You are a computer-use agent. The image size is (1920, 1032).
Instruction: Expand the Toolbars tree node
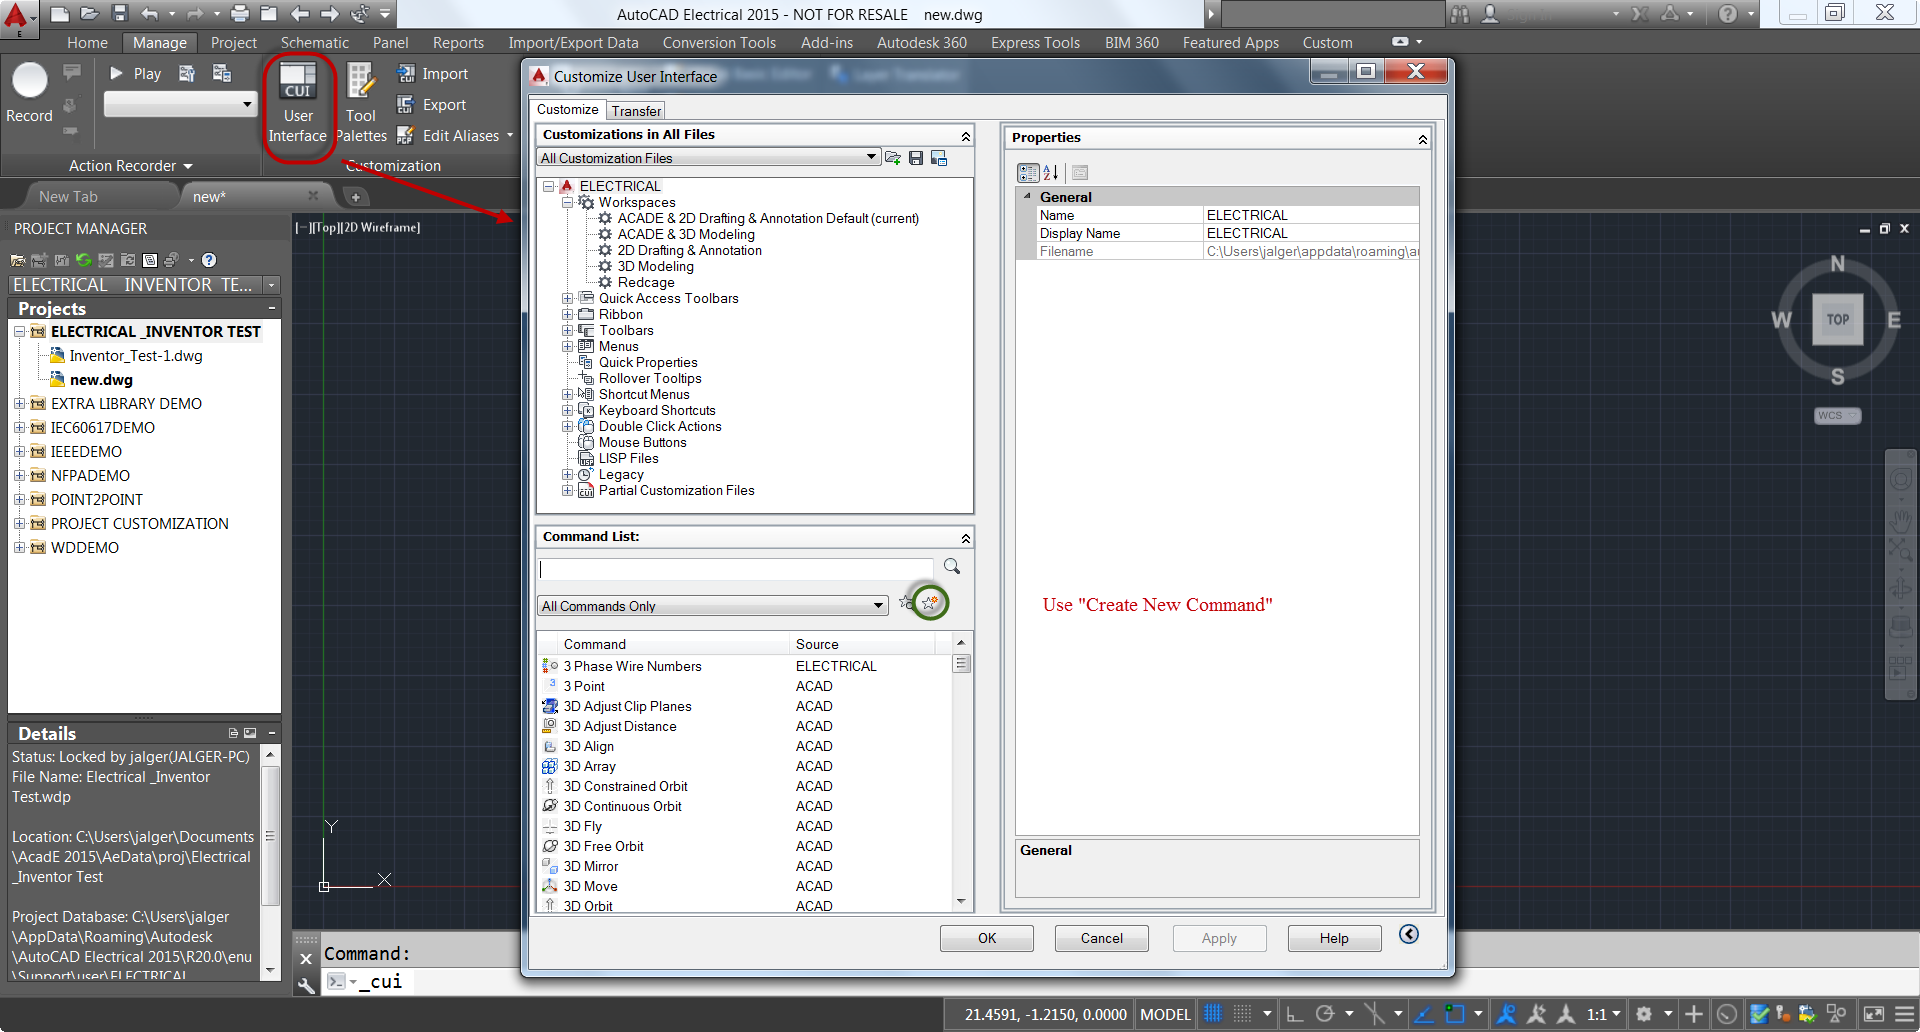click(x=567, y=330)
